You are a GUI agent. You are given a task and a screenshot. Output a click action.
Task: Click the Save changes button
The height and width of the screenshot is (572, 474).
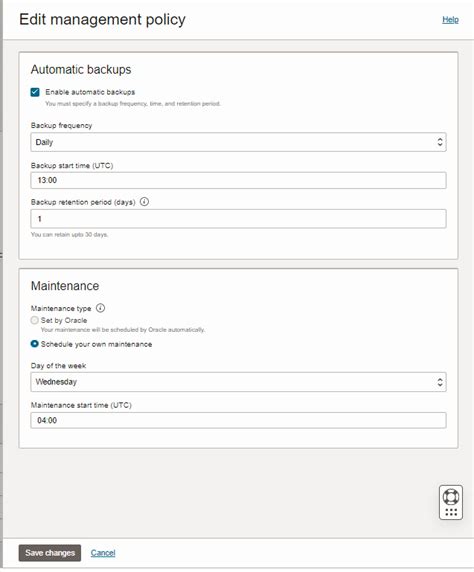tap(50, 553)
